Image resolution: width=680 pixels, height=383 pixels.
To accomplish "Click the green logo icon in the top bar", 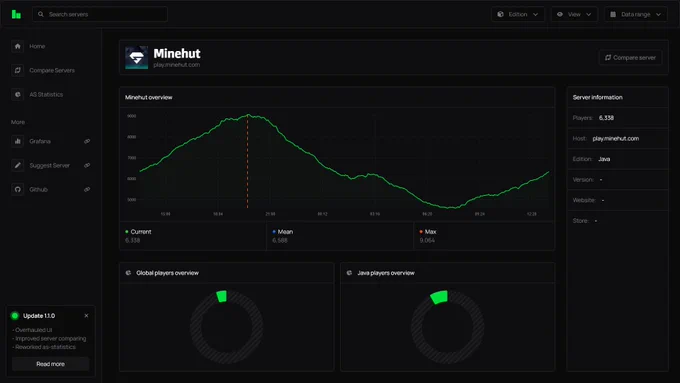I will point(16,14).
